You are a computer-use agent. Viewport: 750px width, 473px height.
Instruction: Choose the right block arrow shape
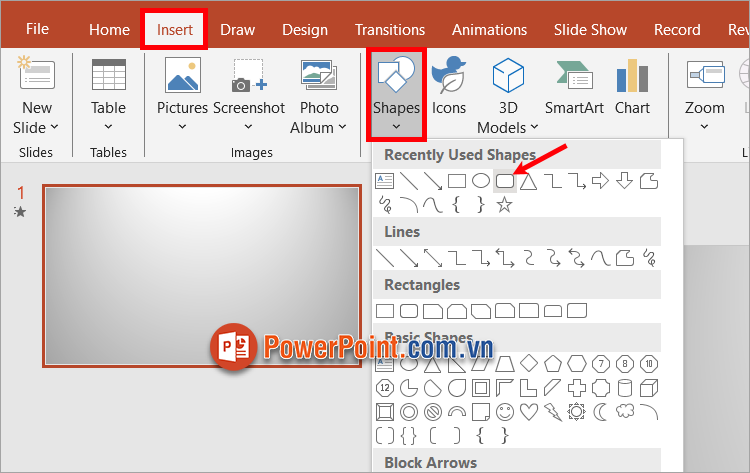click(x=600, y=181)
